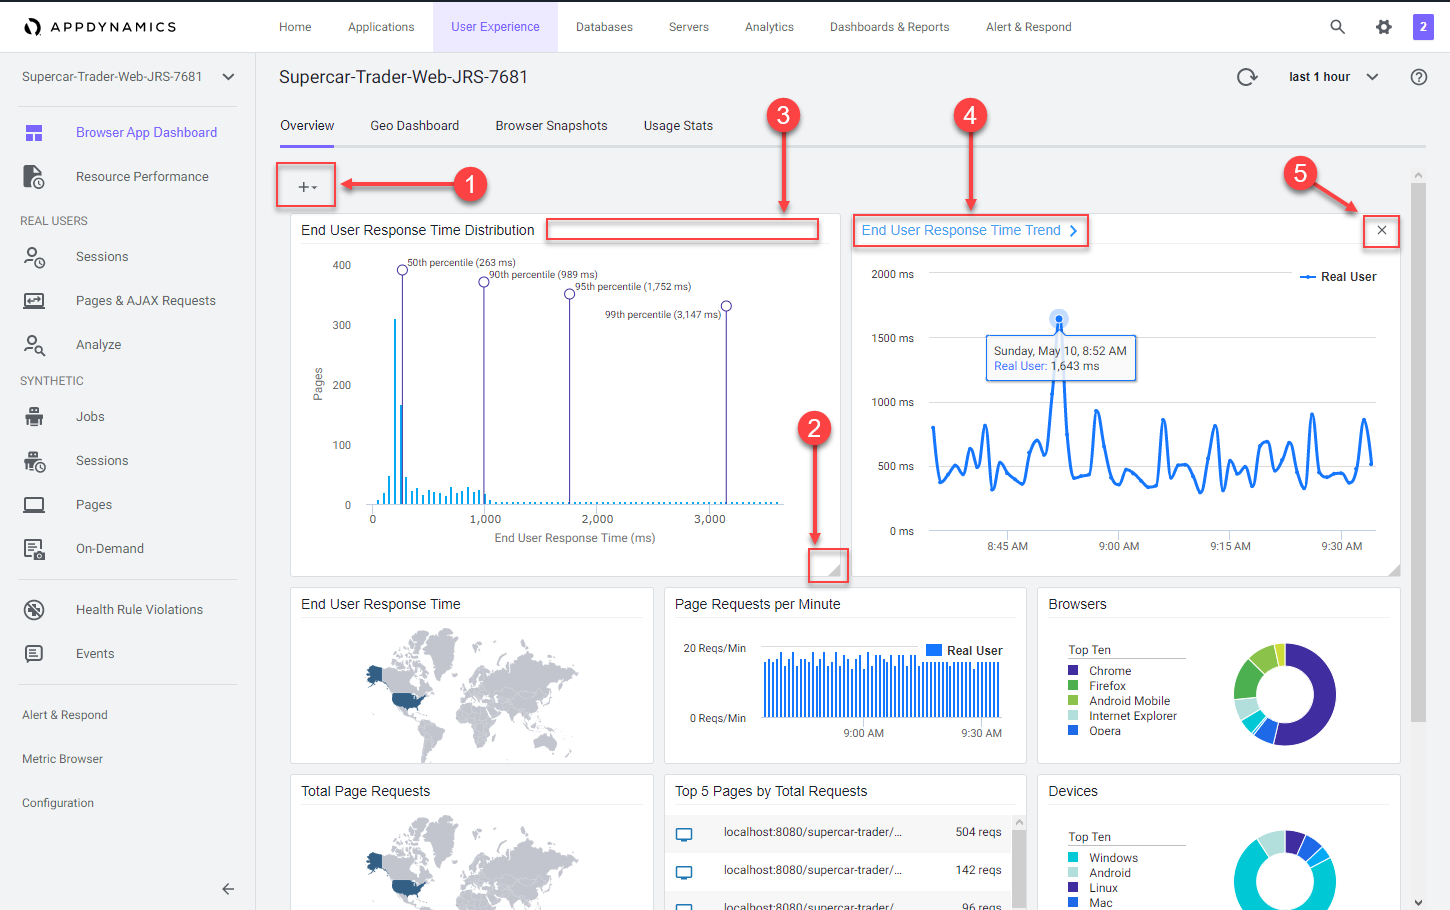The image size is (1450, 910).
Task: Click the resize handle of Response Time Trend widget
Action: pyautogui.click(x=1394, y=570)
